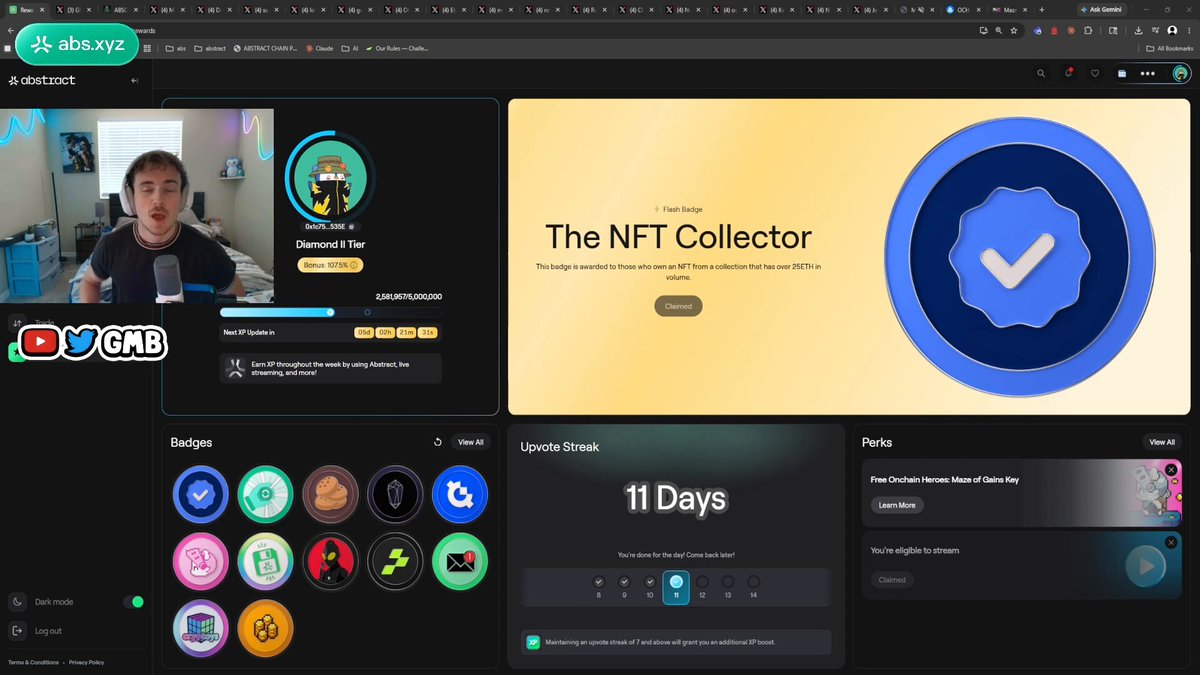The height and width of the screenshot is (675, 1200).
Task: Click View All in Badges panel
Action: tap(471, 442)
